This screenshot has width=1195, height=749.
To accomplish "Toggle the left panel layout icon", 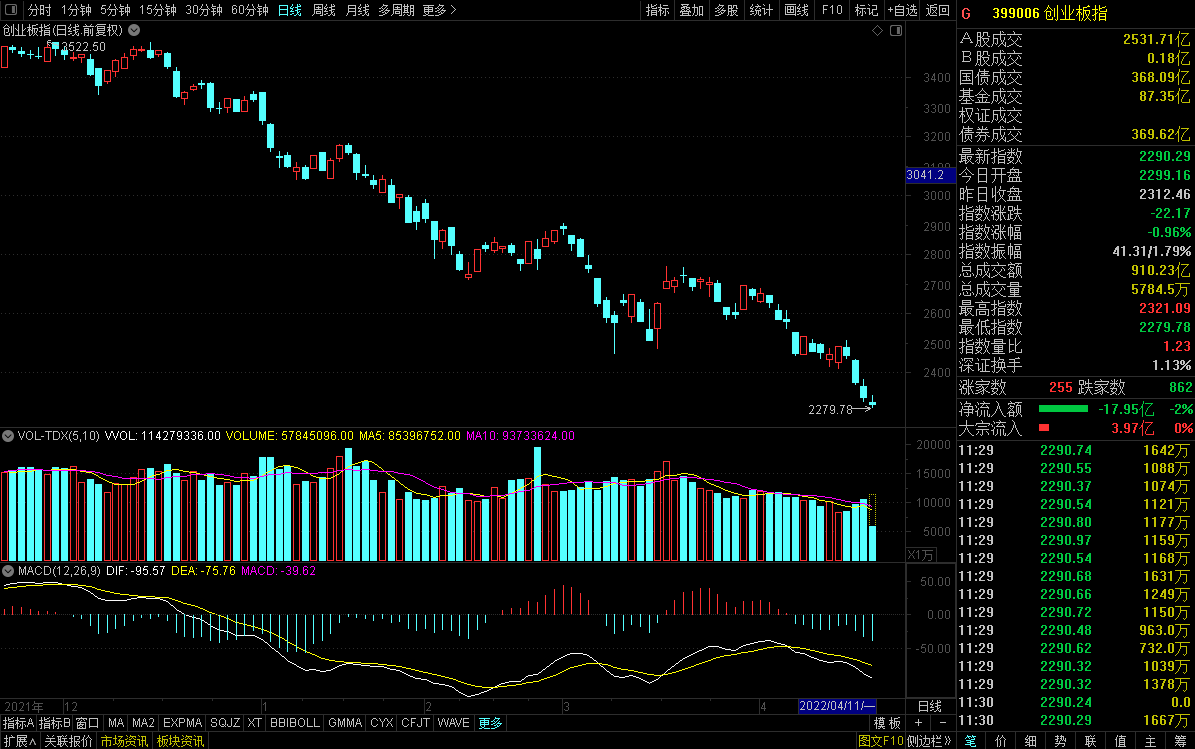I will [x=11, y=10].
